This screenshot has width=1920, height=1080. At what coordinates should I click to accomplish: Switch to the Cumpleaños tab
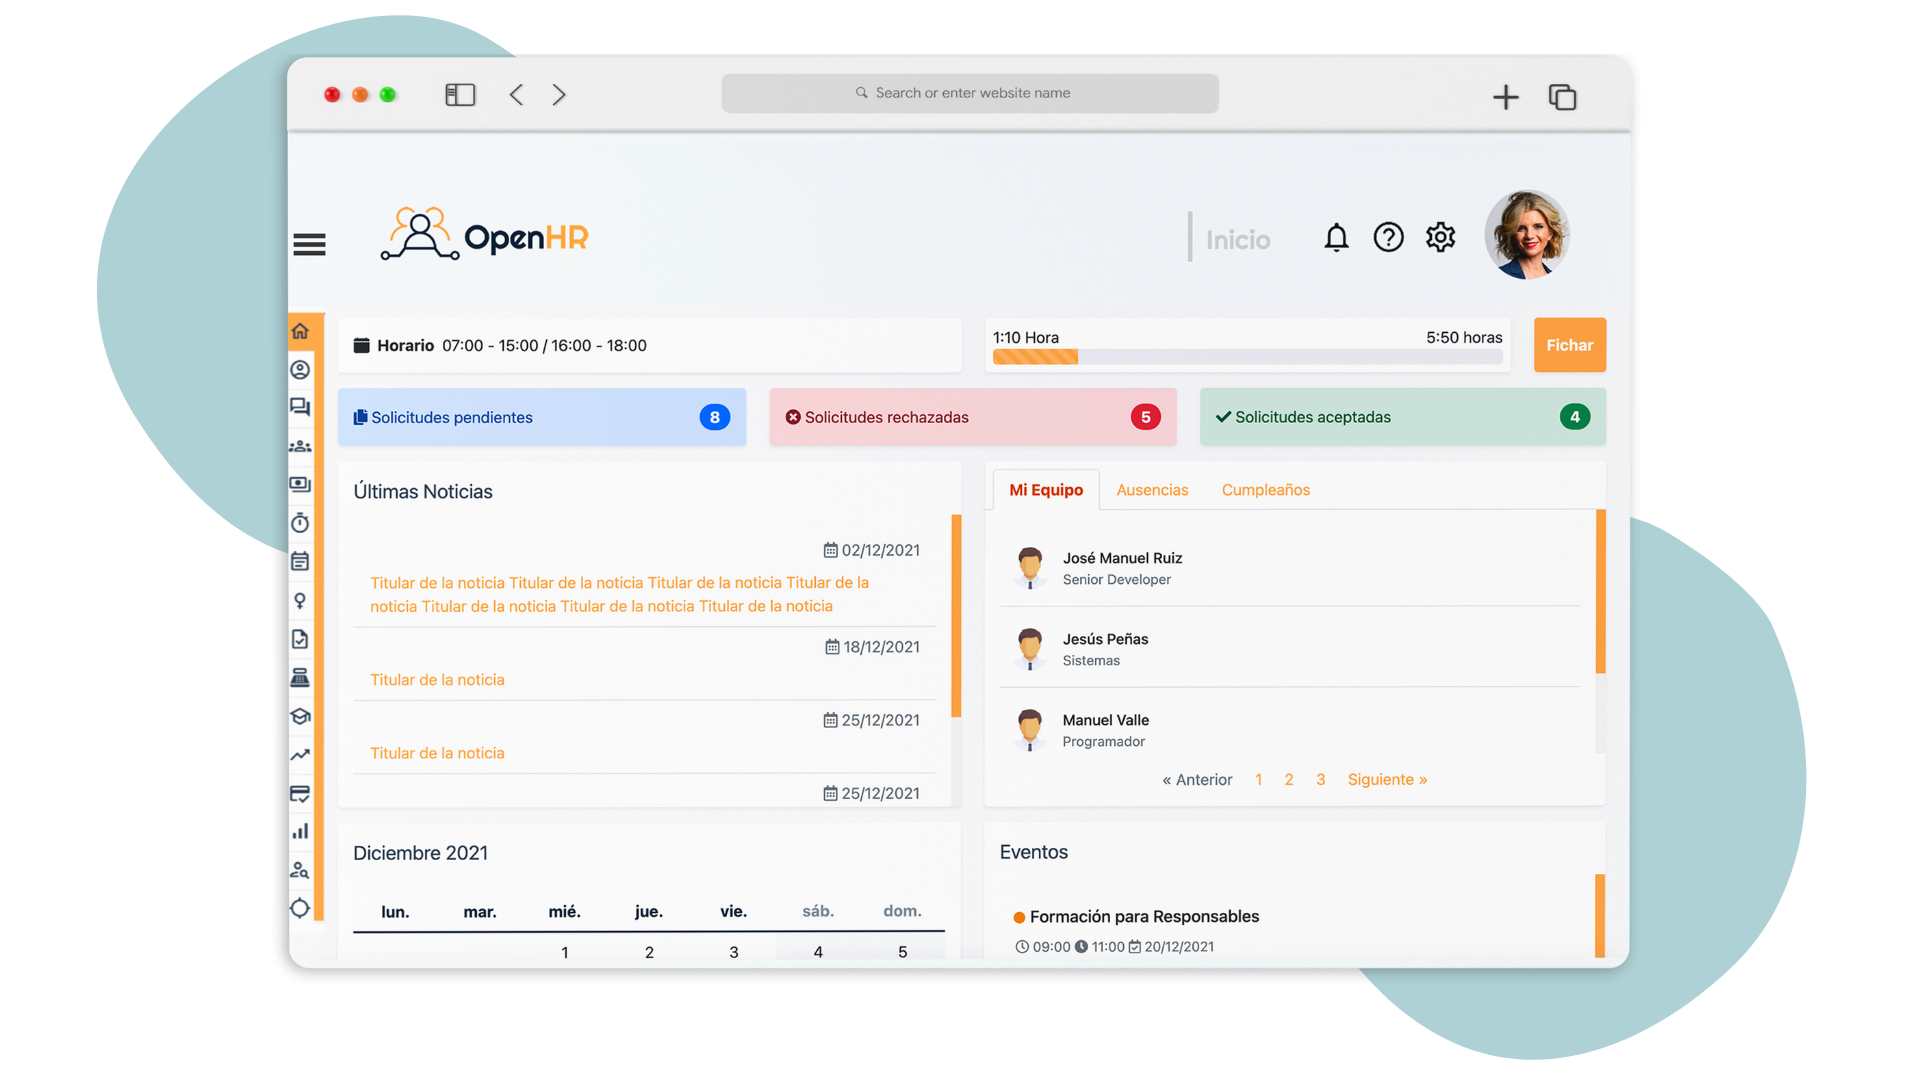click(1265, 490)
